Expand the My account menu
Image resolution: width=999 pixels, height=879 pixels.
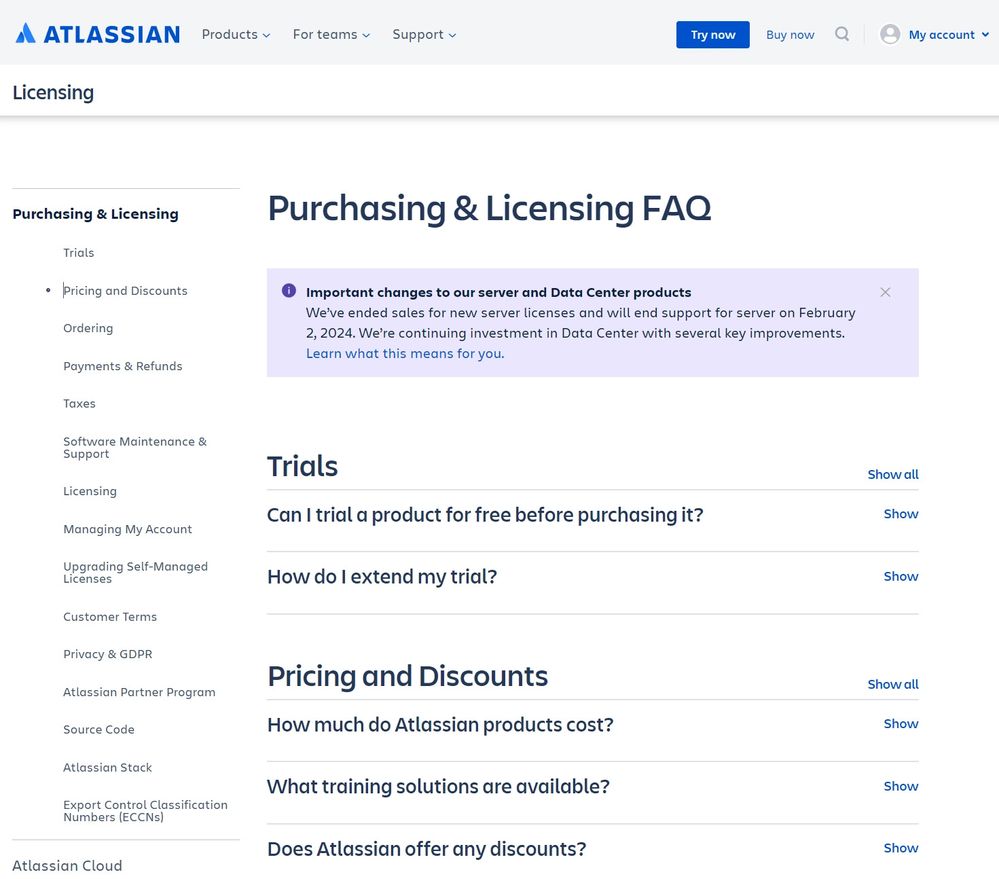pos(940,33)
